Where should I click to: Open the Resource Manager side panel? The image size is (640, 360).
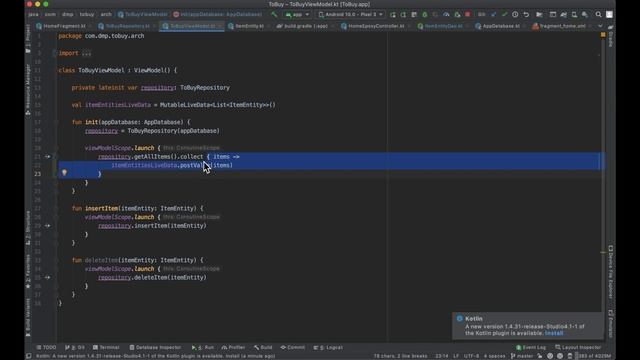[28, 90]
